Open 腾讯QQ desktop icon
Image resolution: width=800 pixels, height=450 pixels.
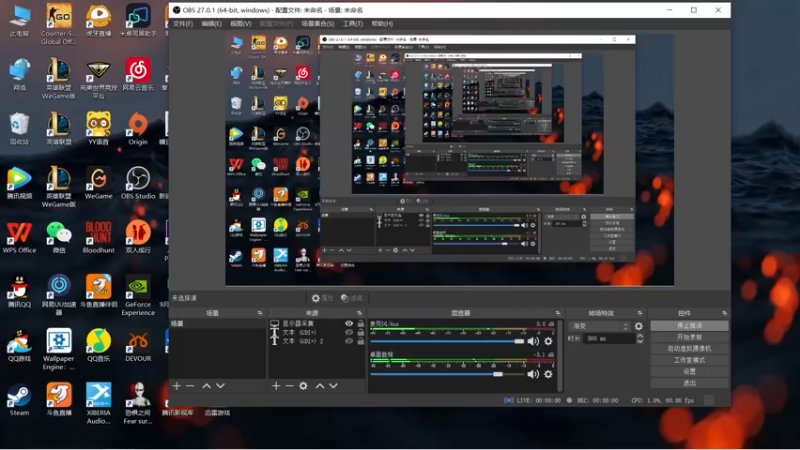[x=19, y=292]
